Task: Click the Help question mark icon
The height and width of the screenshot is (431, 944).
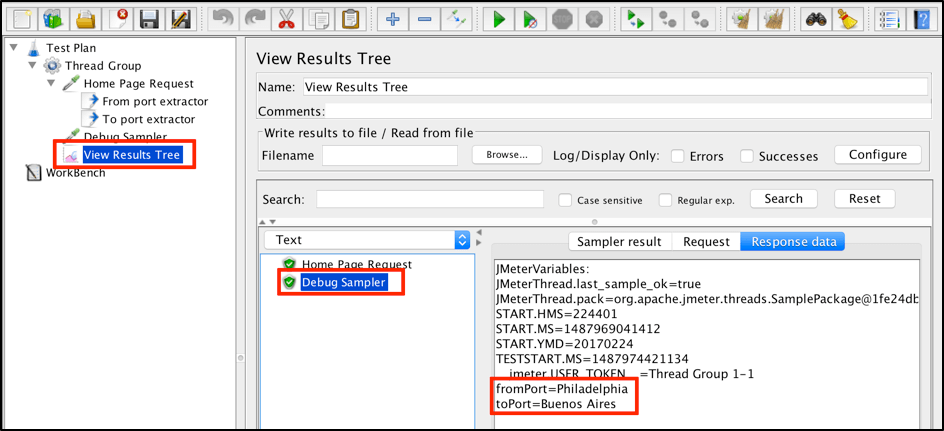Action: (x=921, y=19)
